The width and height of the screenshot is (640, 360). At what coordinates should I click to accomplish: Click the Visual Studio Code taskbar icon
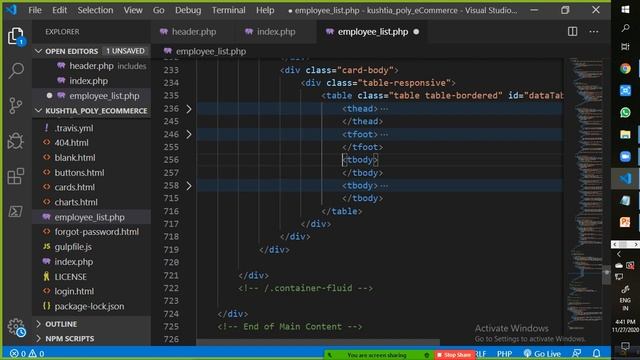(625, 178)
